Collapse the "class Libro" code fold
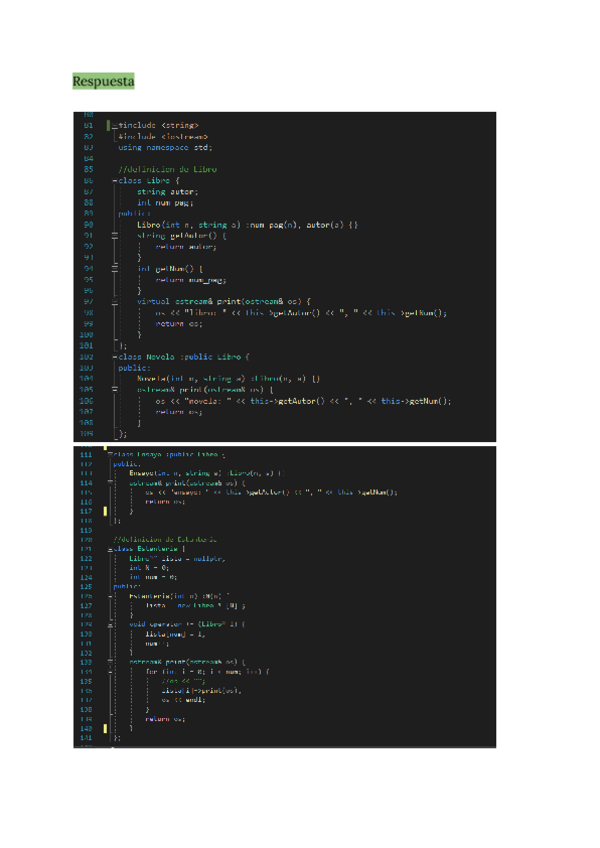This screenshot has height=848, width=600. pyautogui.click(x=115, y=181)
